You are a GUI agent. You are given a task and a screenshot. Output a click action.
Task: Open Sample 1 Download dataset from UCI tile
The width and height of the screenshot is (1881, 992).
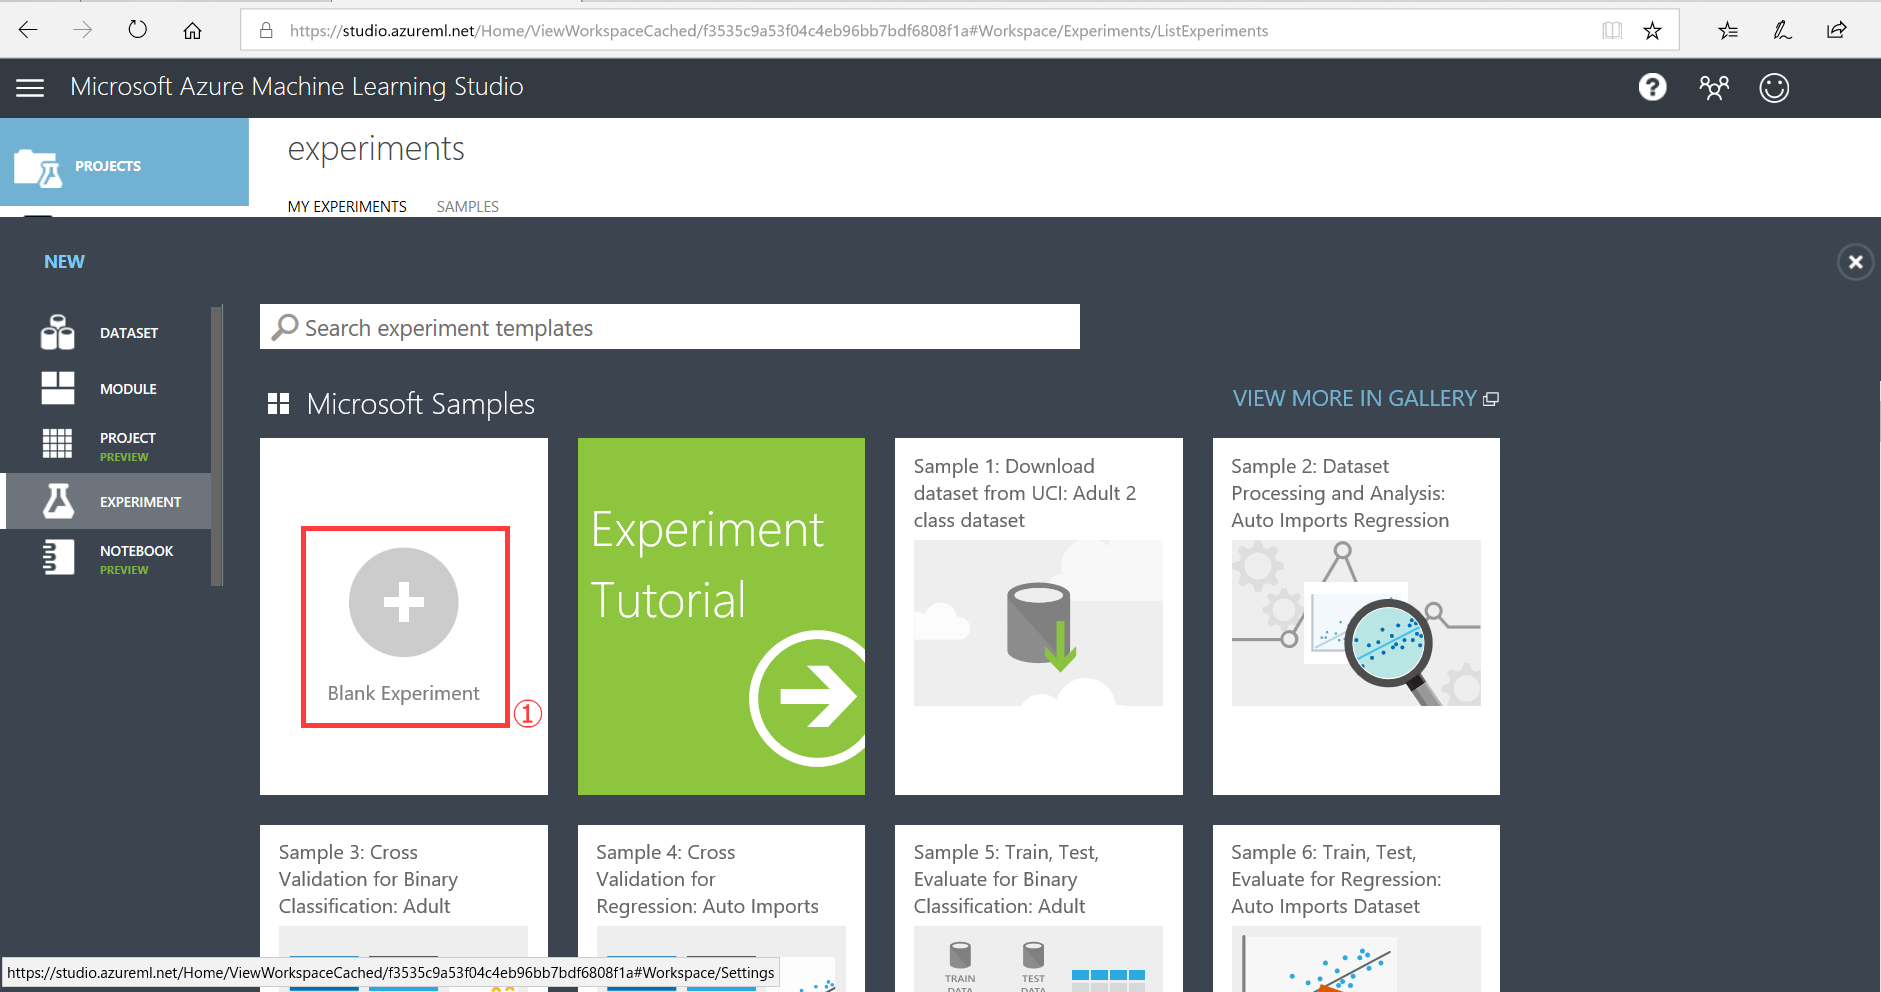[1038, 616]
